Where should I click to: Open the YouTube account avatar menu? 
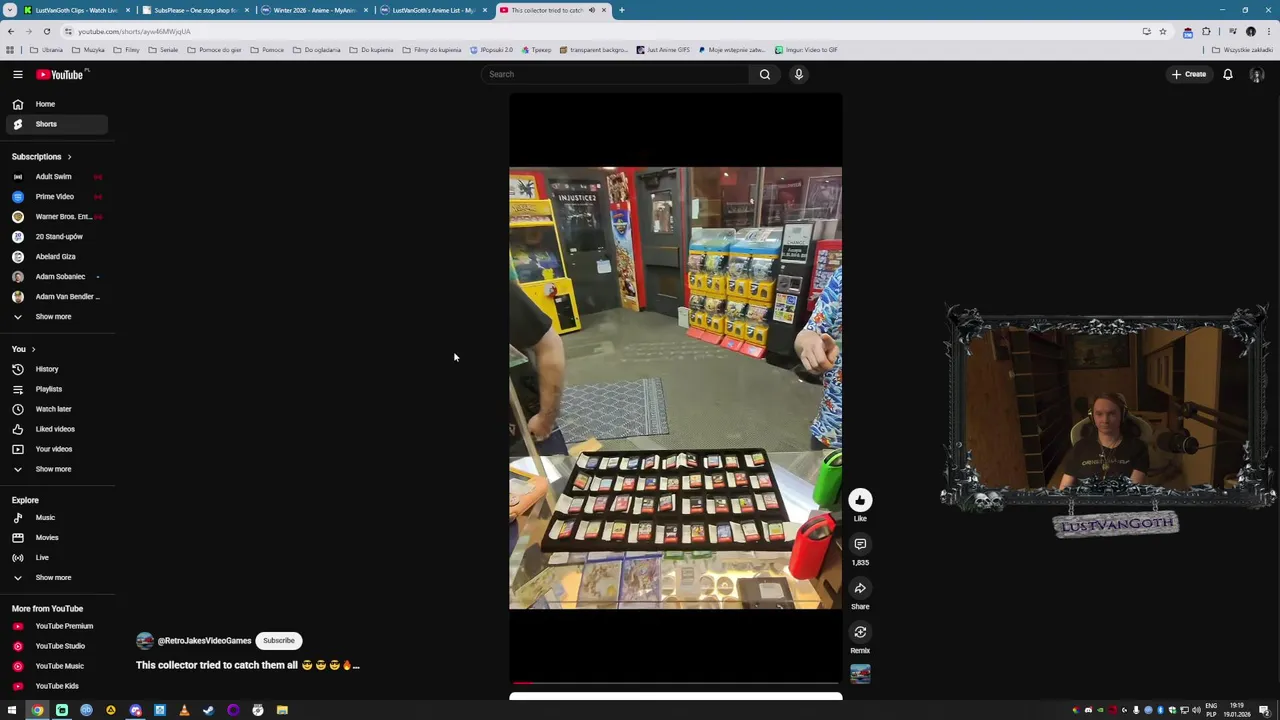[x=1257, y=74]
